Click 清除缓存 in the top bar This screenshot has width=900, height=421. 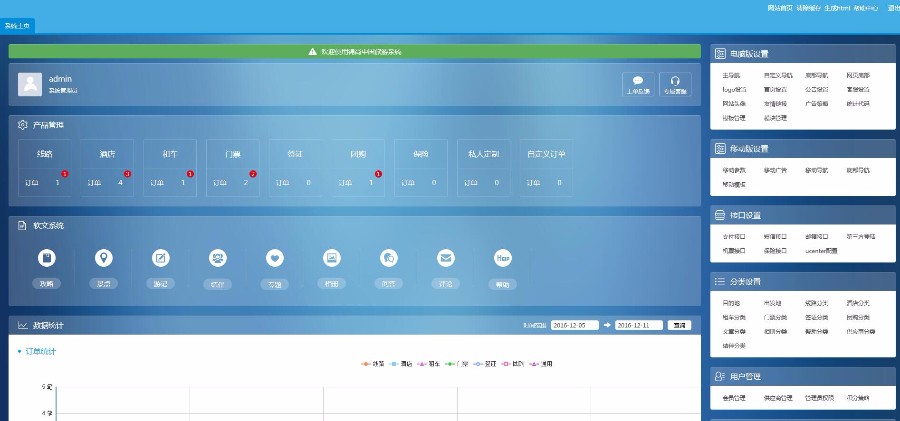[808, 9]
